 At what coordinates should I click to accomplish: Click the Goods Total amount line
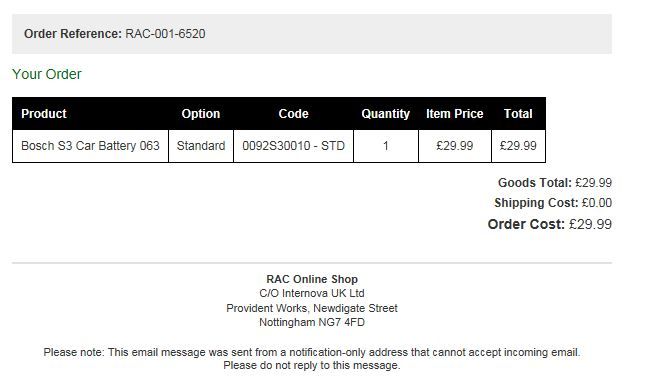click(555, 183)
